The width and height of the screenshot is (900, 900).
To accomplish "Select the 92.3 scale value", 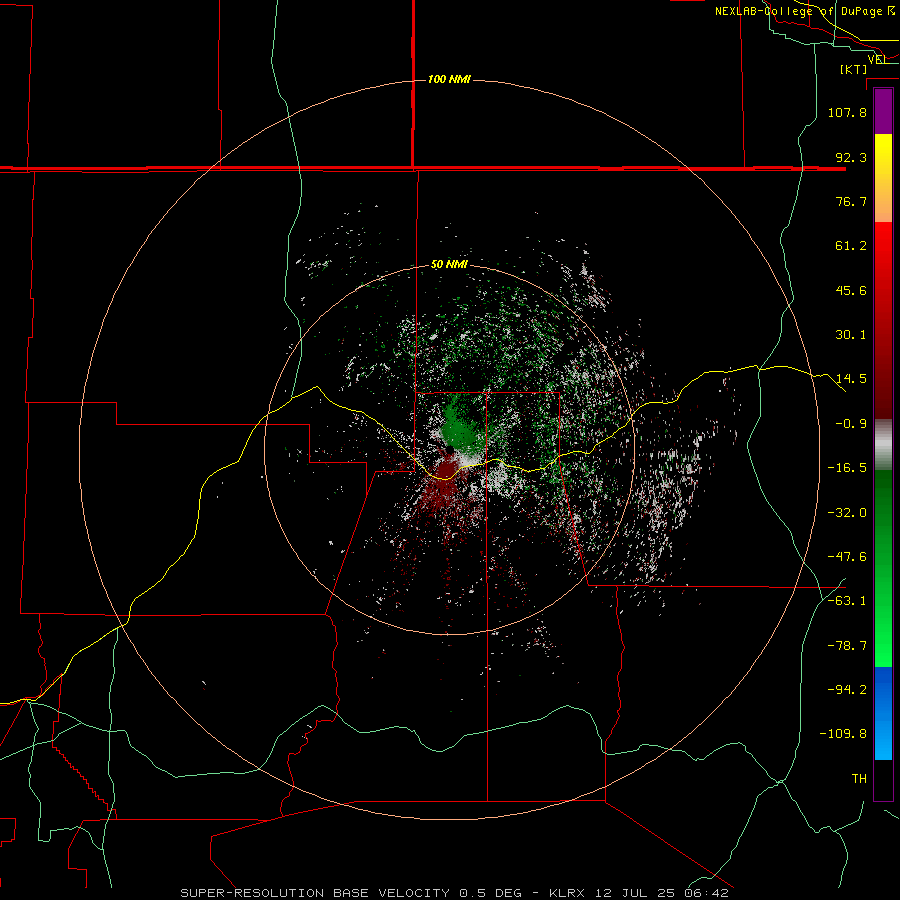I will click(x=851, y=157).
